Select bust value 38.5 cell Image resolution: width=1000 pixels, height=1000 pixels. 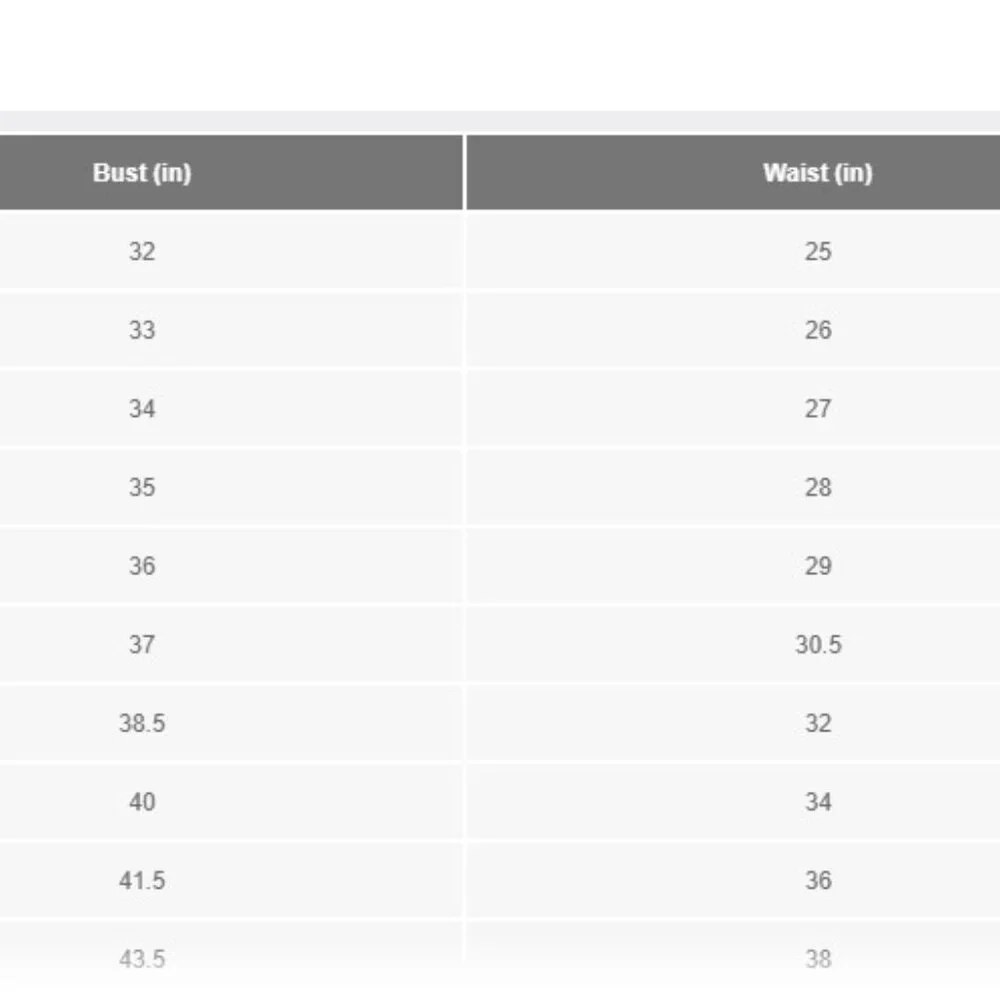tap(231, 723)
